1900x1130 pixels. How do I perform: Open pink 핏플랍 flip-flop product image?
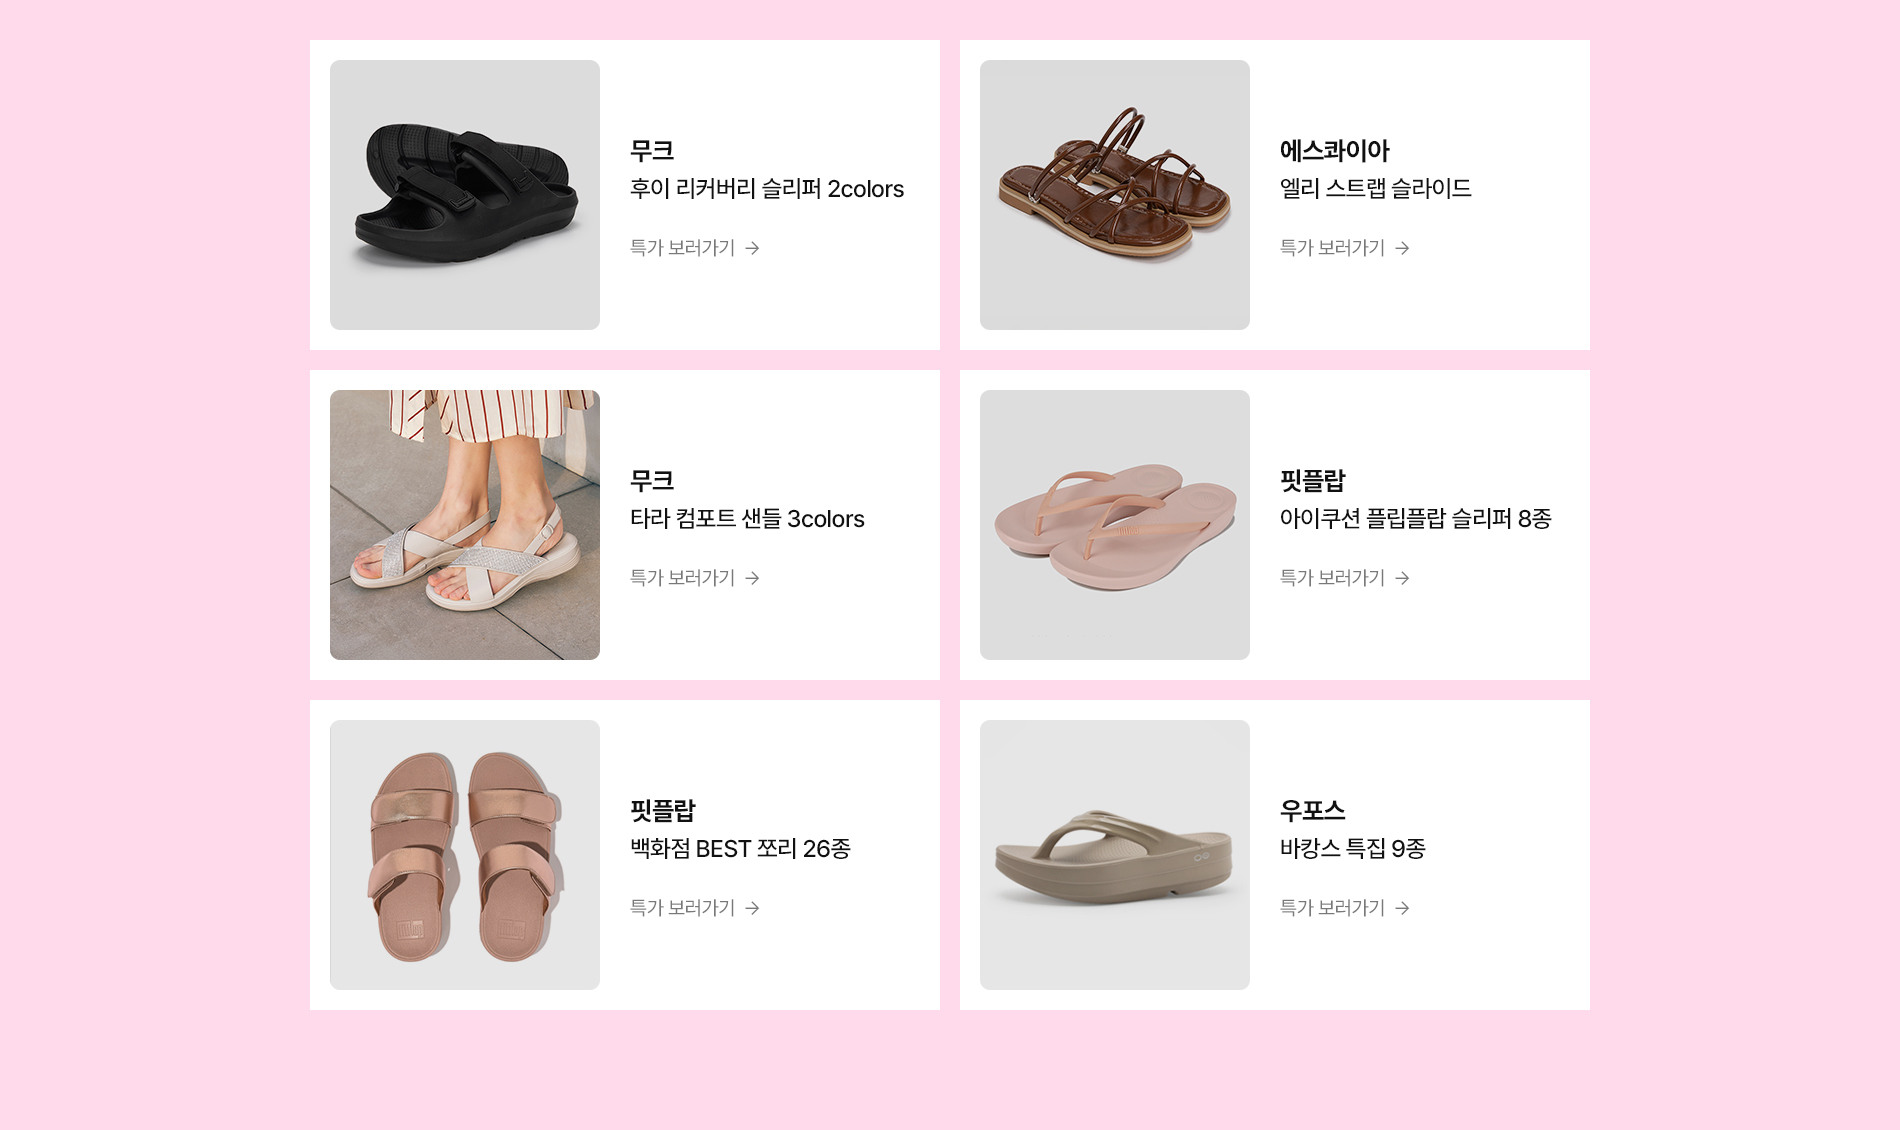(1115, 525)
